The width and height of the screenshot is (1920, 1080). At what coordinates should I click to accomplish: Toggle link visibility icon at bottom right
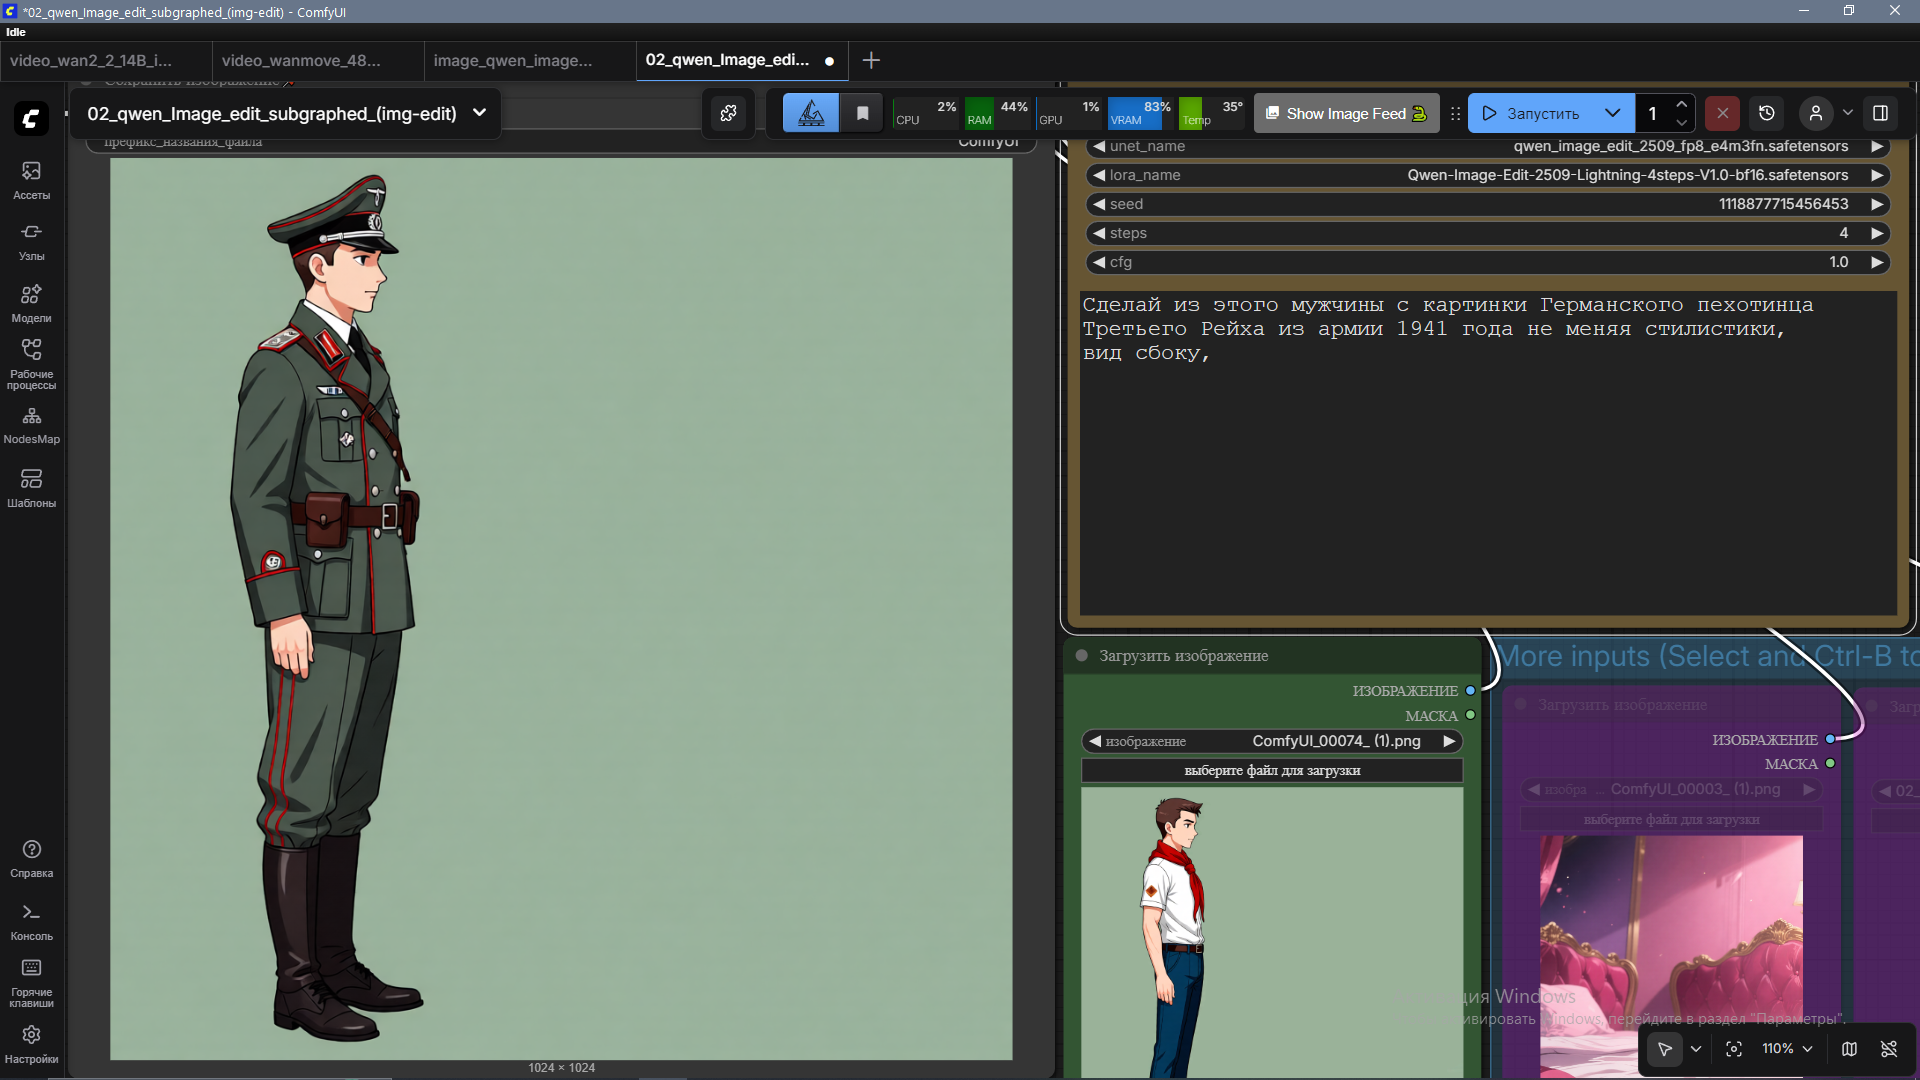(1889, 1049)
